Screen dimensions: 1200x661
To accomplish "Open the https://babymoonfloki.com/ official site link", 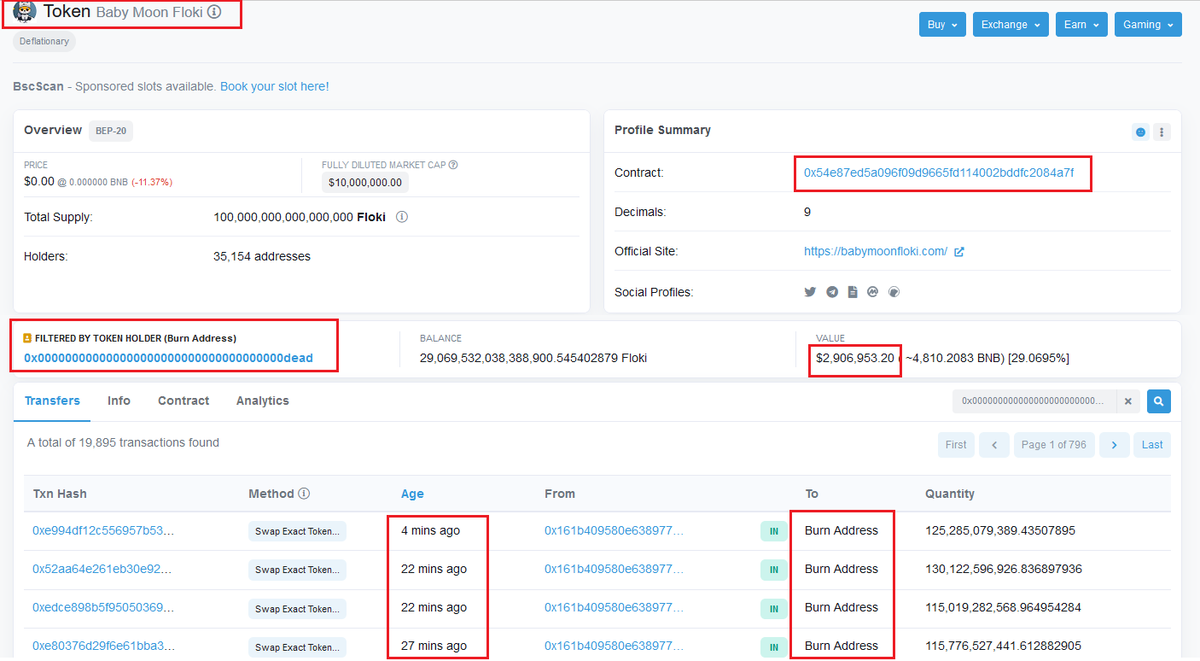I will 875,252.
